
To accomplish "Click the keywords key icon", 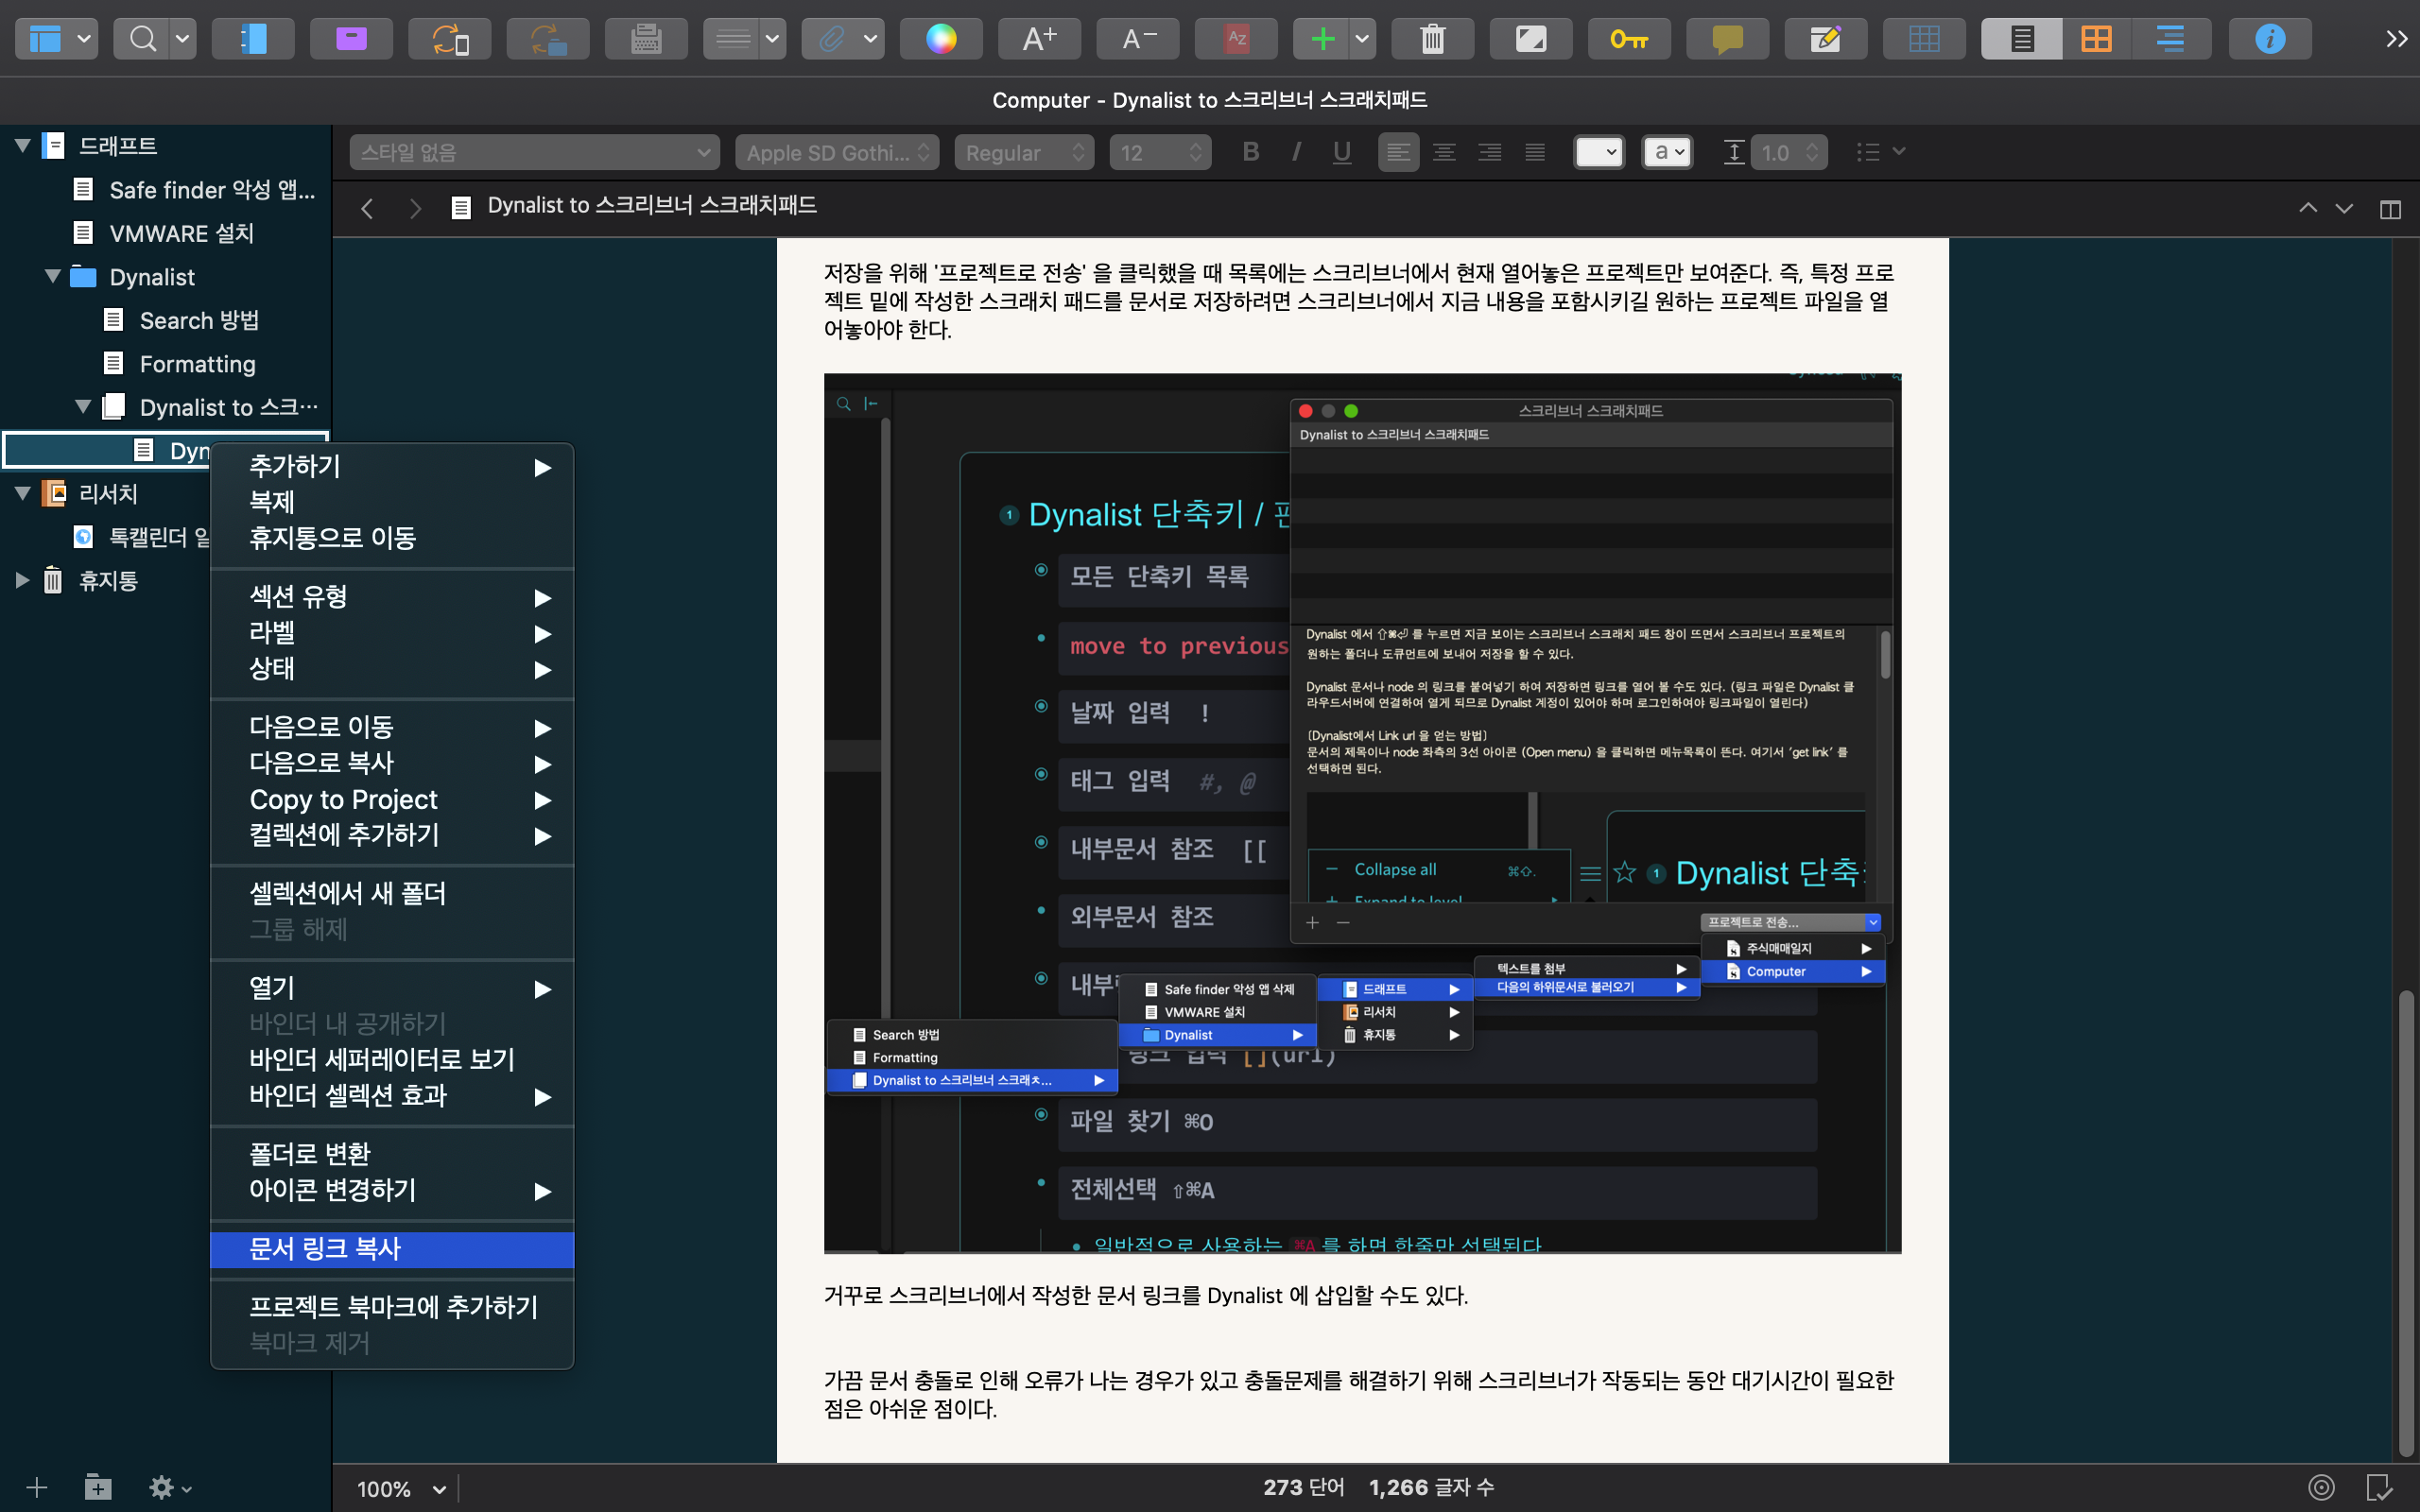I will point(1628,39).
